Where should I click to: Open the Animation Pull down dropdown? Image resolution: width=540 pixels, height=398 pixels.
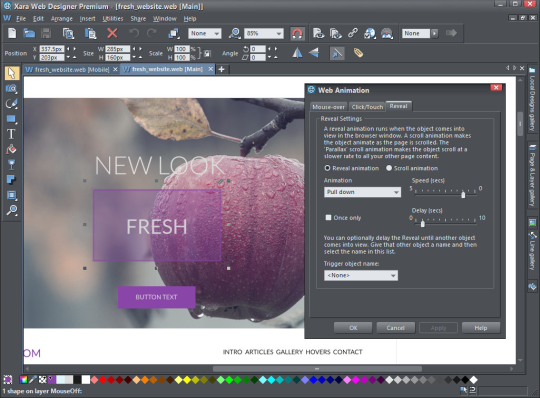(x=362, y=192)
